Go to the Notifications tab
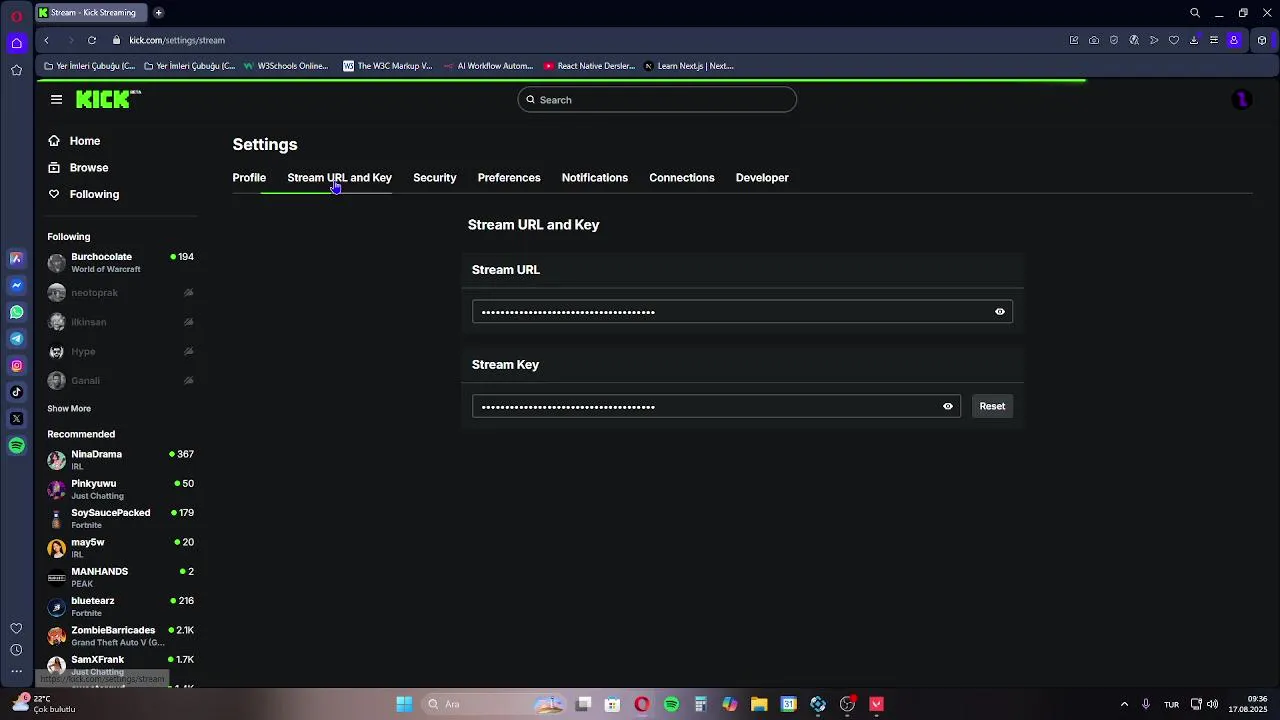Viewport: 1280px width, 720px height. click(x=595, y=178)
